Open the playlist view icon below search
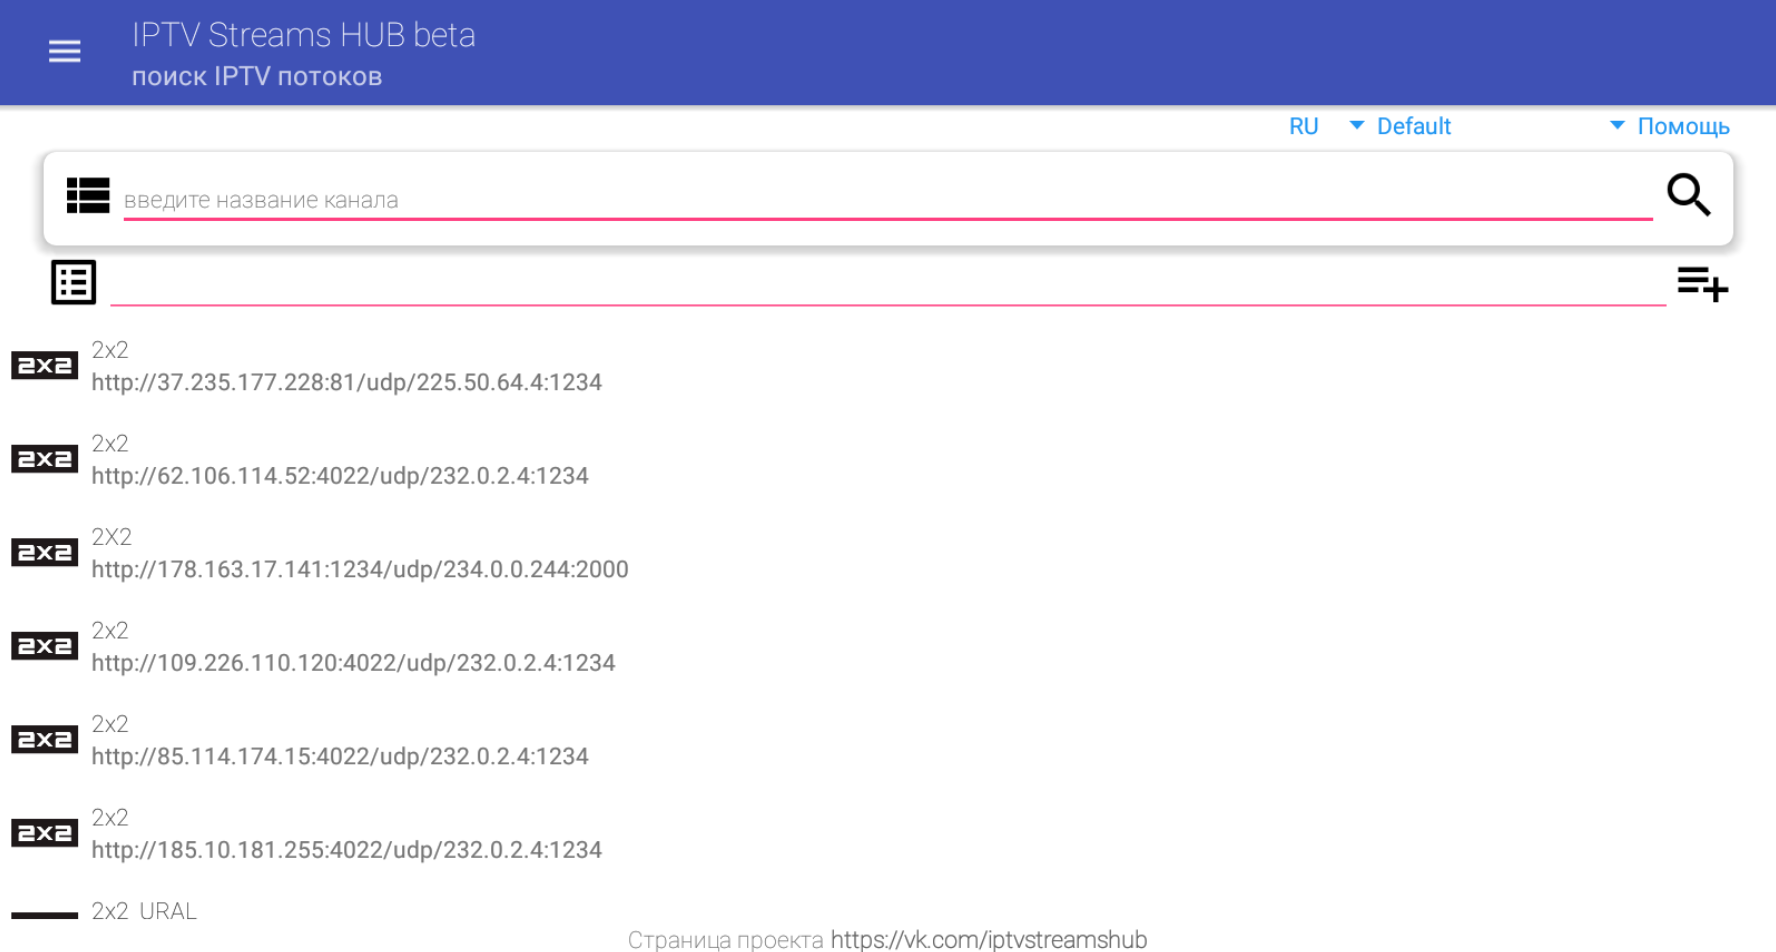This screenshot has height=952, width=1776. click(74, 282)
